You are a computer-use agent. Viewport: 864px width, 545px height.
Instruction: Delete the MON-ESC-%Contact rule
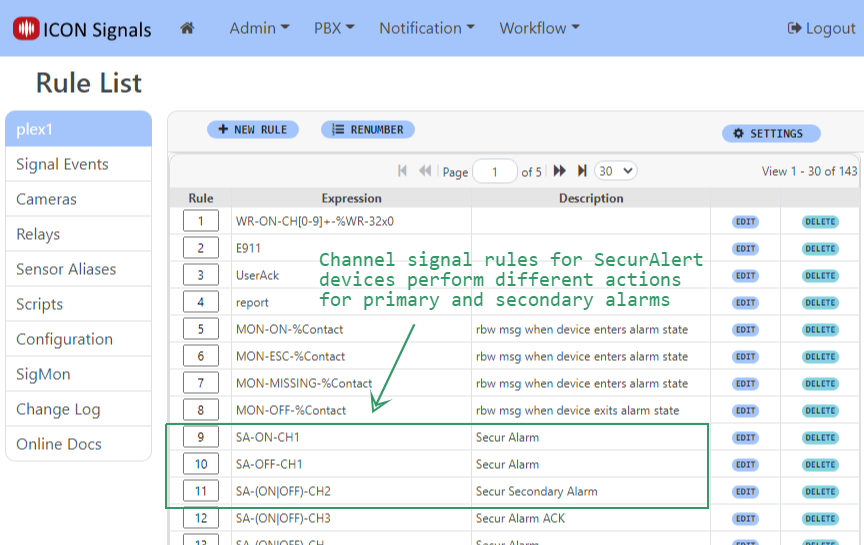(x=820, y=357)
